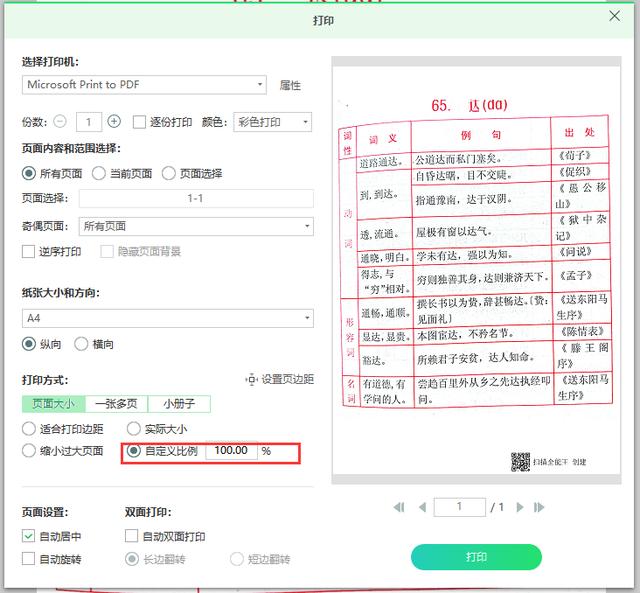
Task: Go to next preview page
Action: 520,507
